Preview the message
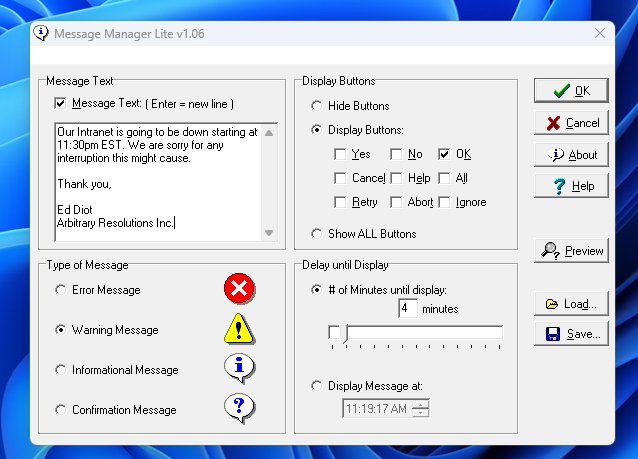Screen dimensions: 638x459 point(571,251)
